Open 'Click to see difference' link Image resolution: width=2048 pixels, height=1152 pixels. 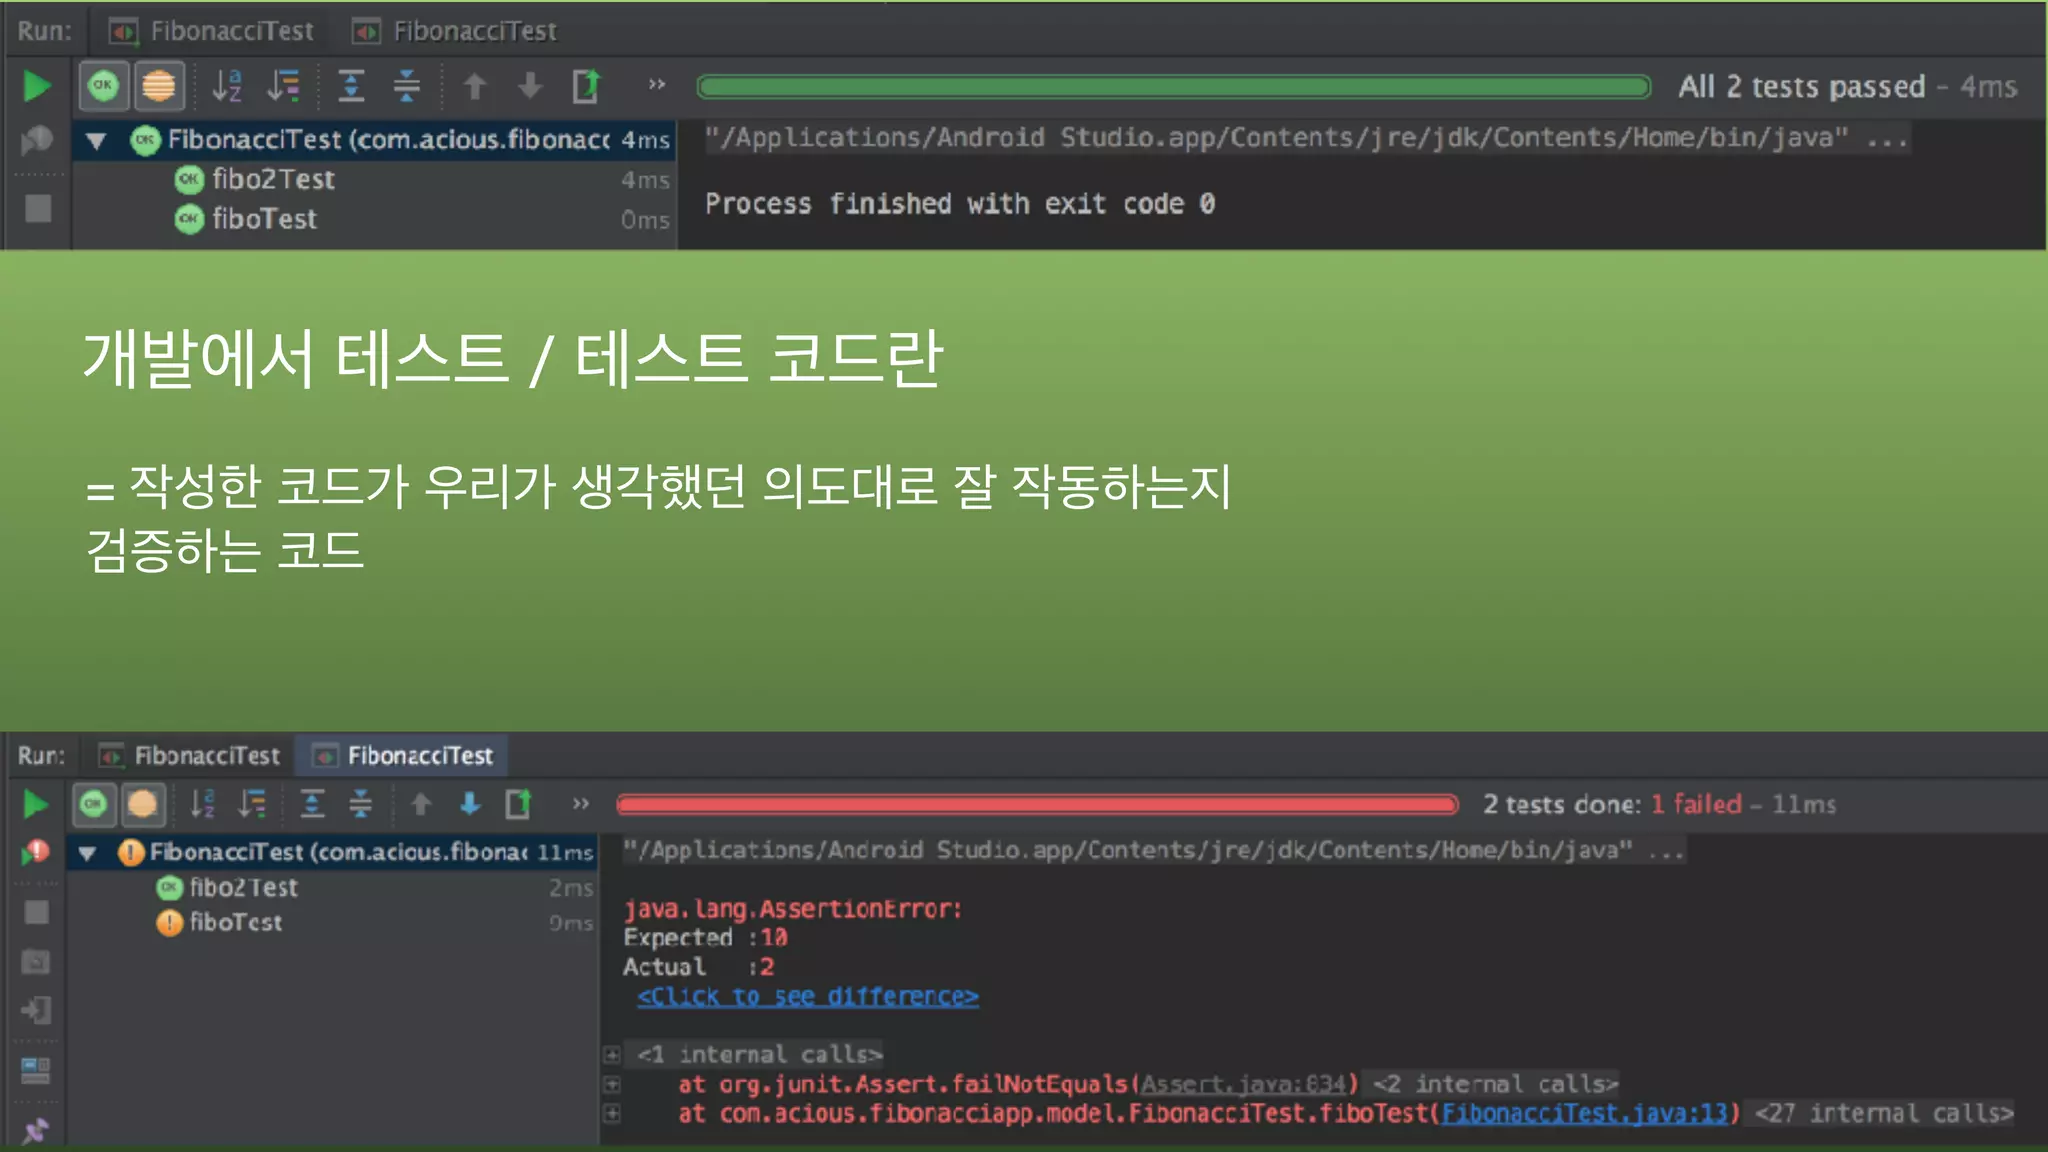tap(808, 996)
